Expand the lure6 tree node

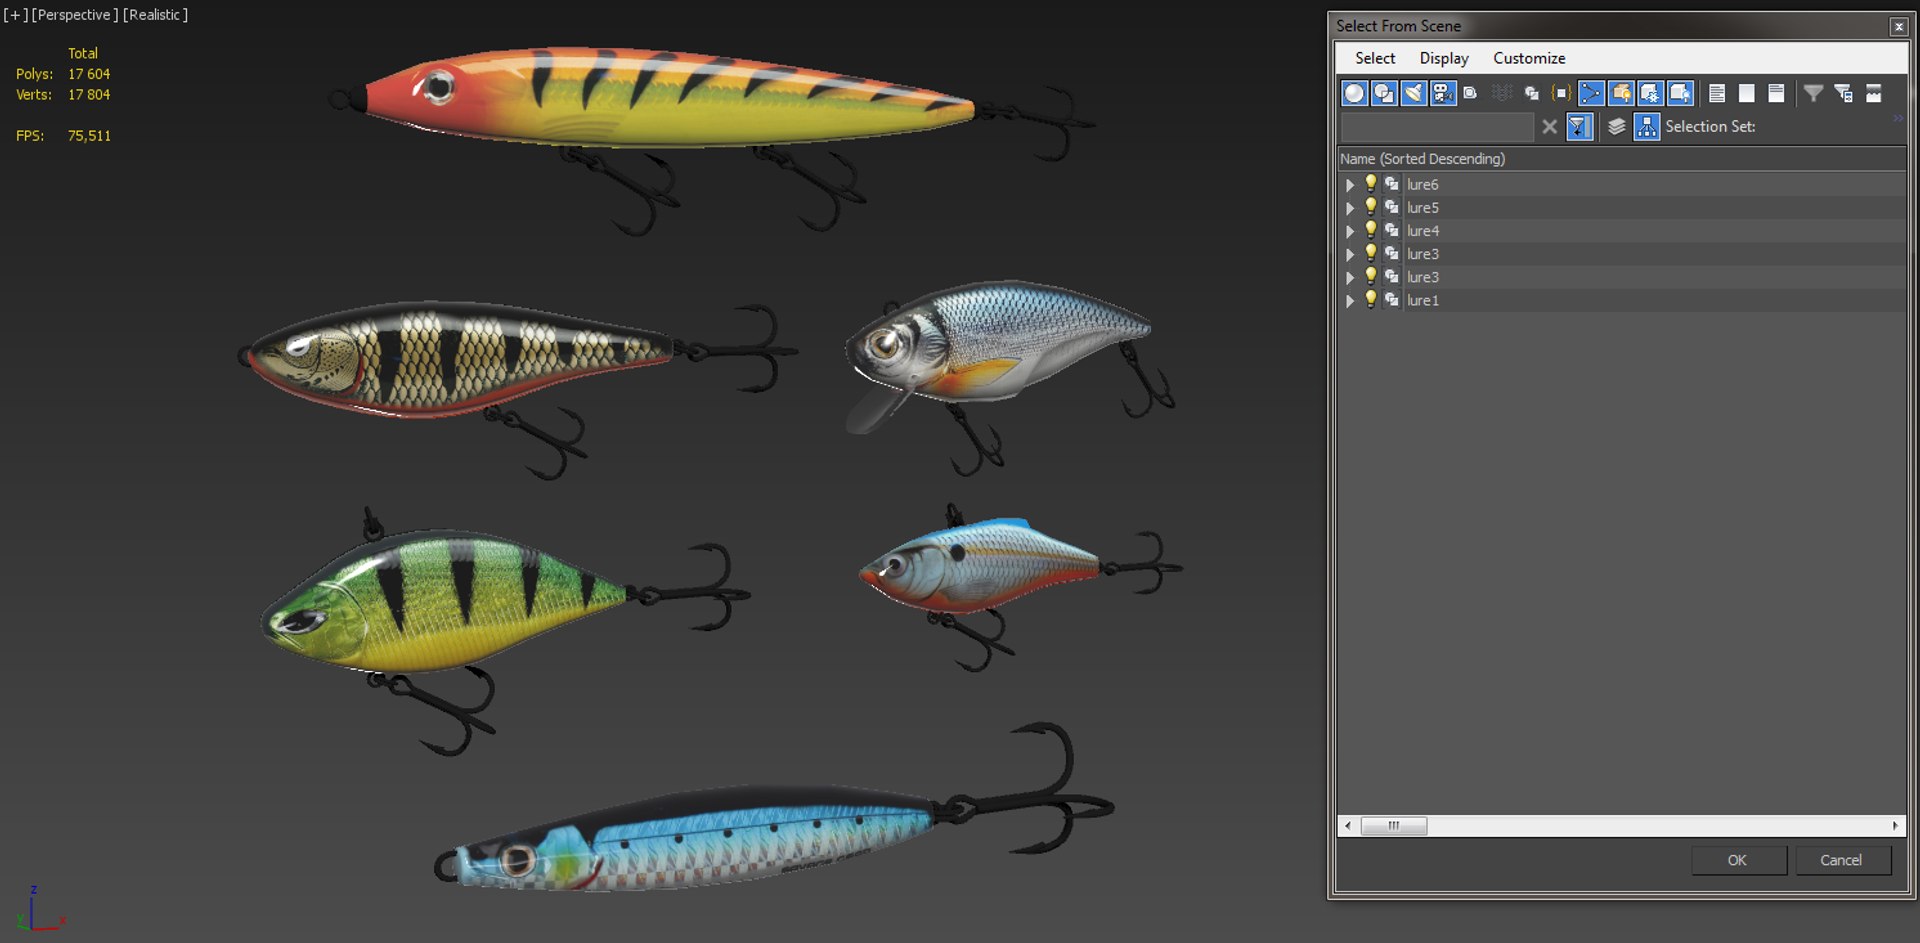coord(1350,185)
